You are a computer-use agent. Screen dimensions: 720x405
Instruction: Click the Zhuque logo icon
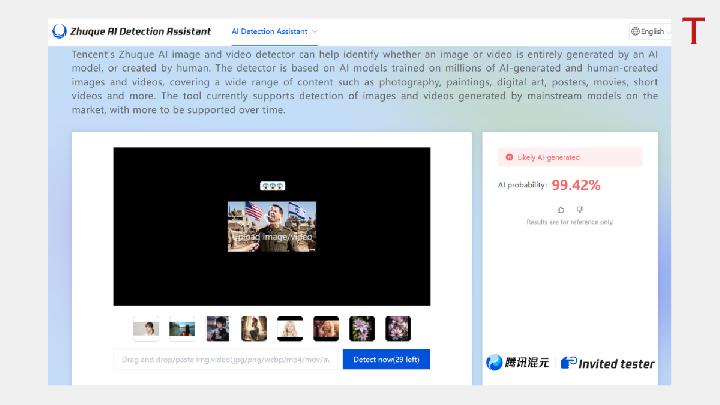[59, 31]
